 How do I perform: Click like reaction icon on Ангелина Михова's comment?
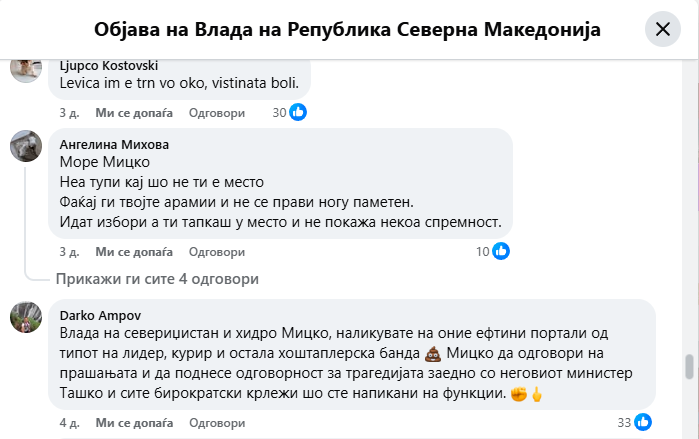[x=501, y=251]
